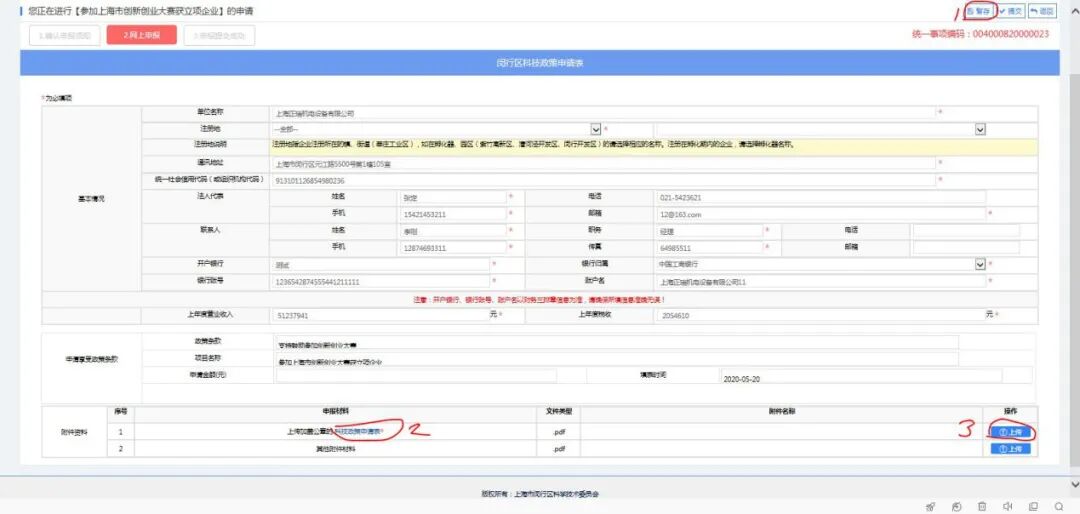This screenshot has width=1080, height=514.
Task: Click the 统一事项编码 004000820000023 text
Action: (x=981, y=34)
